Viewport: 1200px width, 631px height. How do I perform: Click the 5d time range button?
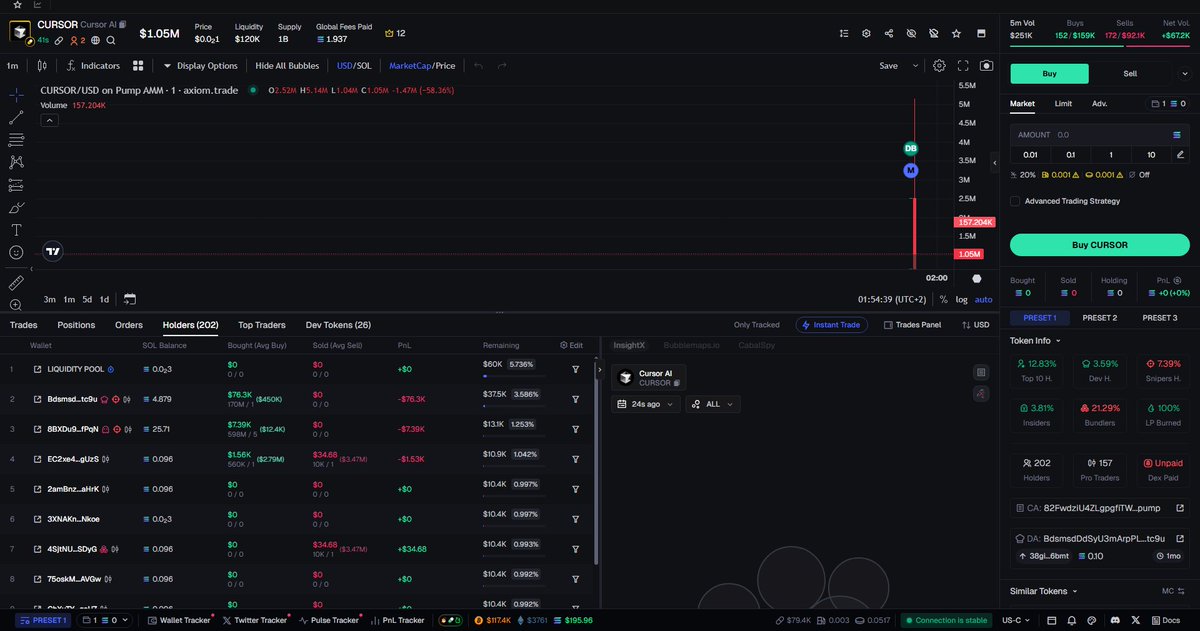point(87,299)
